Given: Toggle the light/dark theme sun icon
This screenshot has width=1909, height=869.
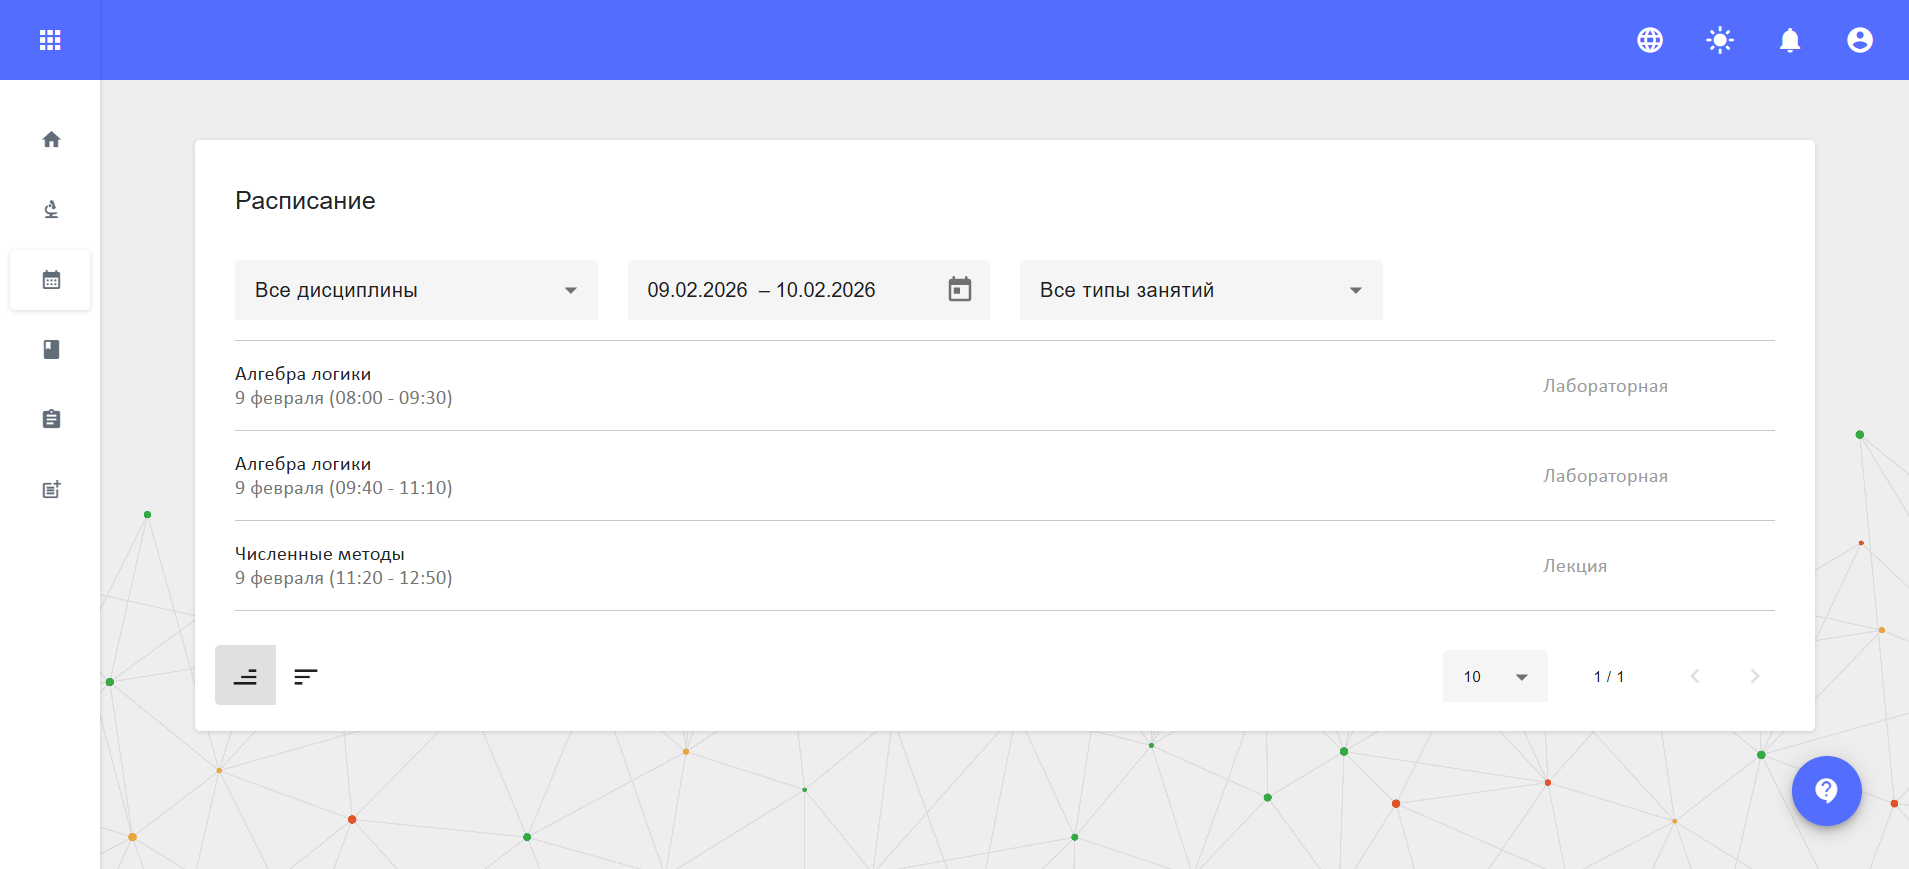Looking at the screenshot, I should tap(1720, 40).
